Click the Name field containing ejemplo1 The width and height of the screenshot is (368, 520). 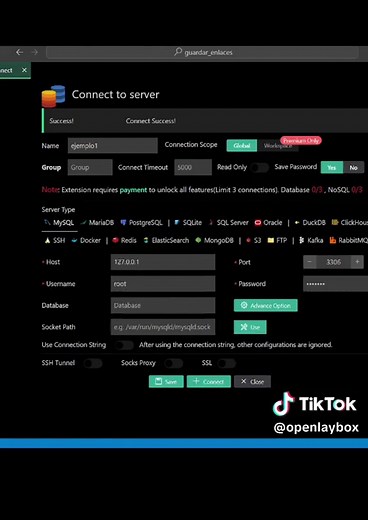pos(113,146)
